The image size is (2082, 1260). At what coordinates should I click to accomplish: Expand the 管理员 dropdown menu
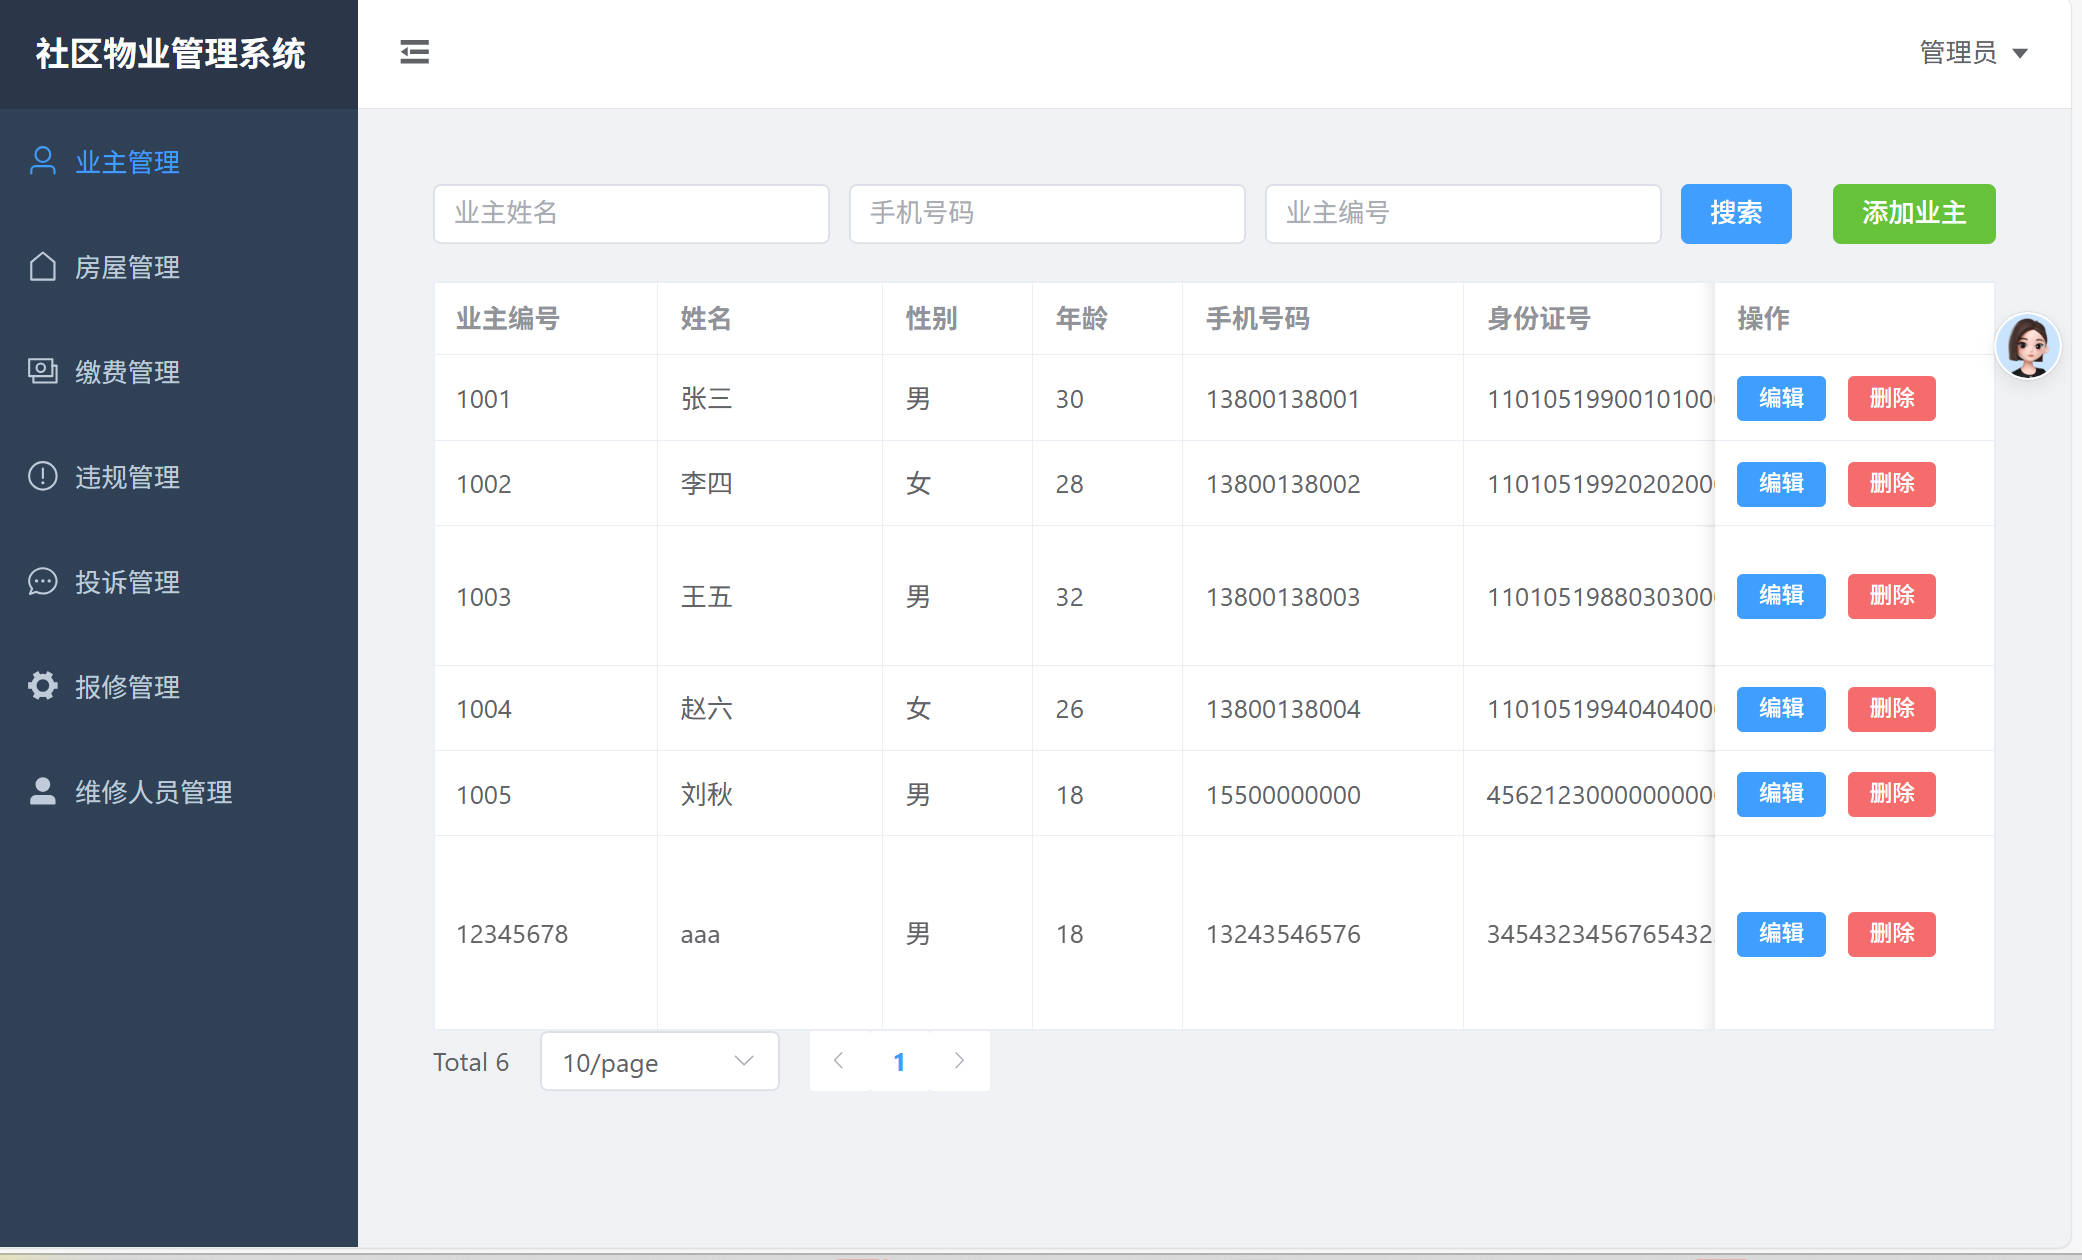[1972, 52]
